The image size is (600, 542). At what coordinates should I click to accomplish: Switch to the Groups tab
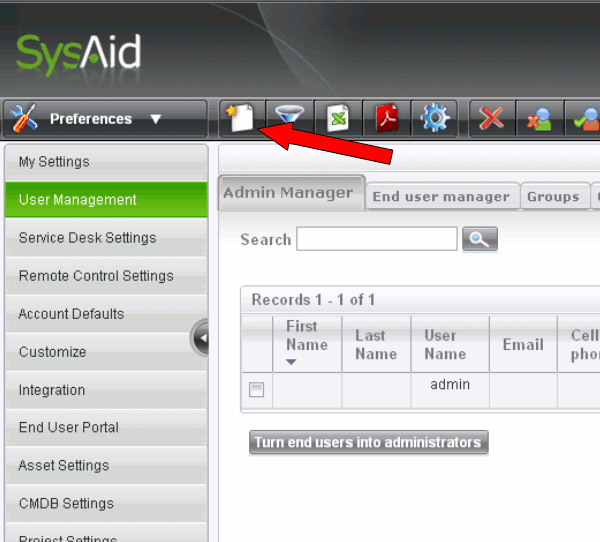pyautogui.click(x=553, y=197)
